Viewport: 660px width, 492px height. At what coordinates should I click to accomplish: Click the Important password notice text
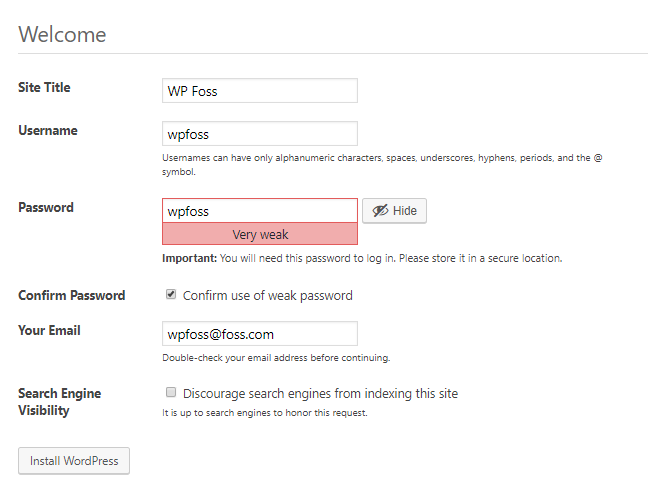pyautogui.click(x=362, y=258)
